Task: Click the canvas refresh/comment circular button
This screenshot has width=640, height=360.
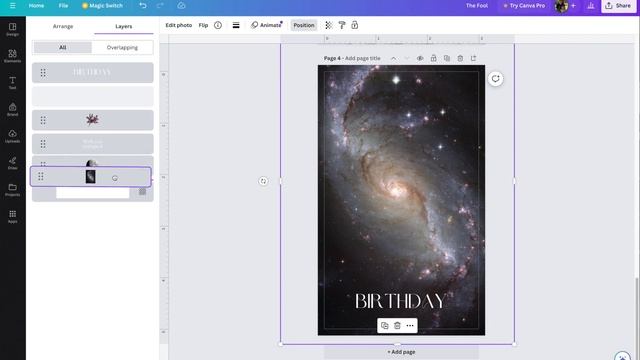Action: point(496,79)
